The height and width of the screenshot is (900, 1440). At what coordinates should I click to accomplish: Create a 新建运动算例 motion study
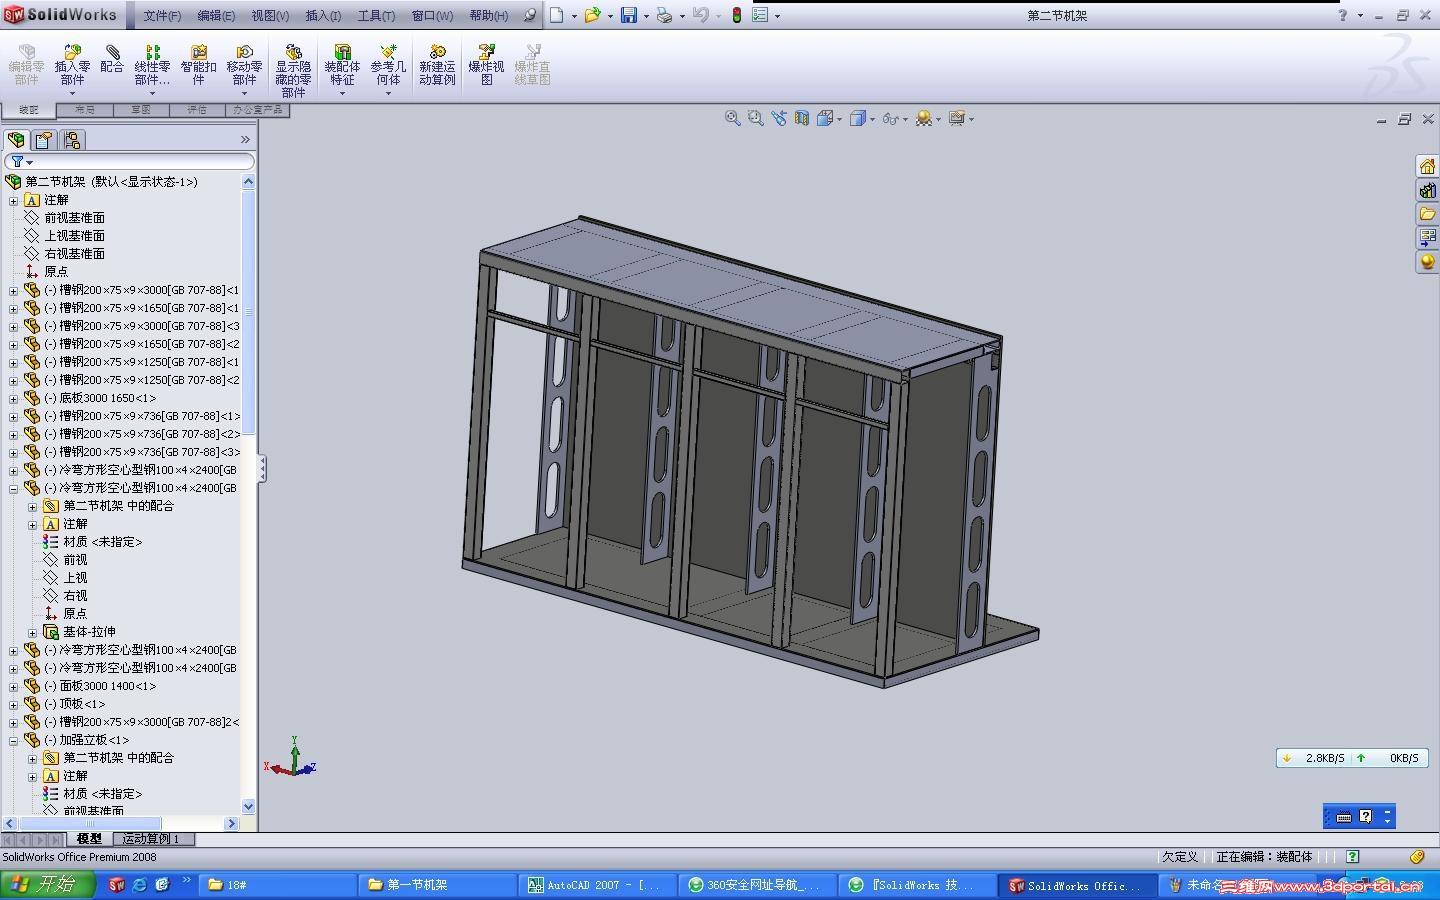coord(437,65)
